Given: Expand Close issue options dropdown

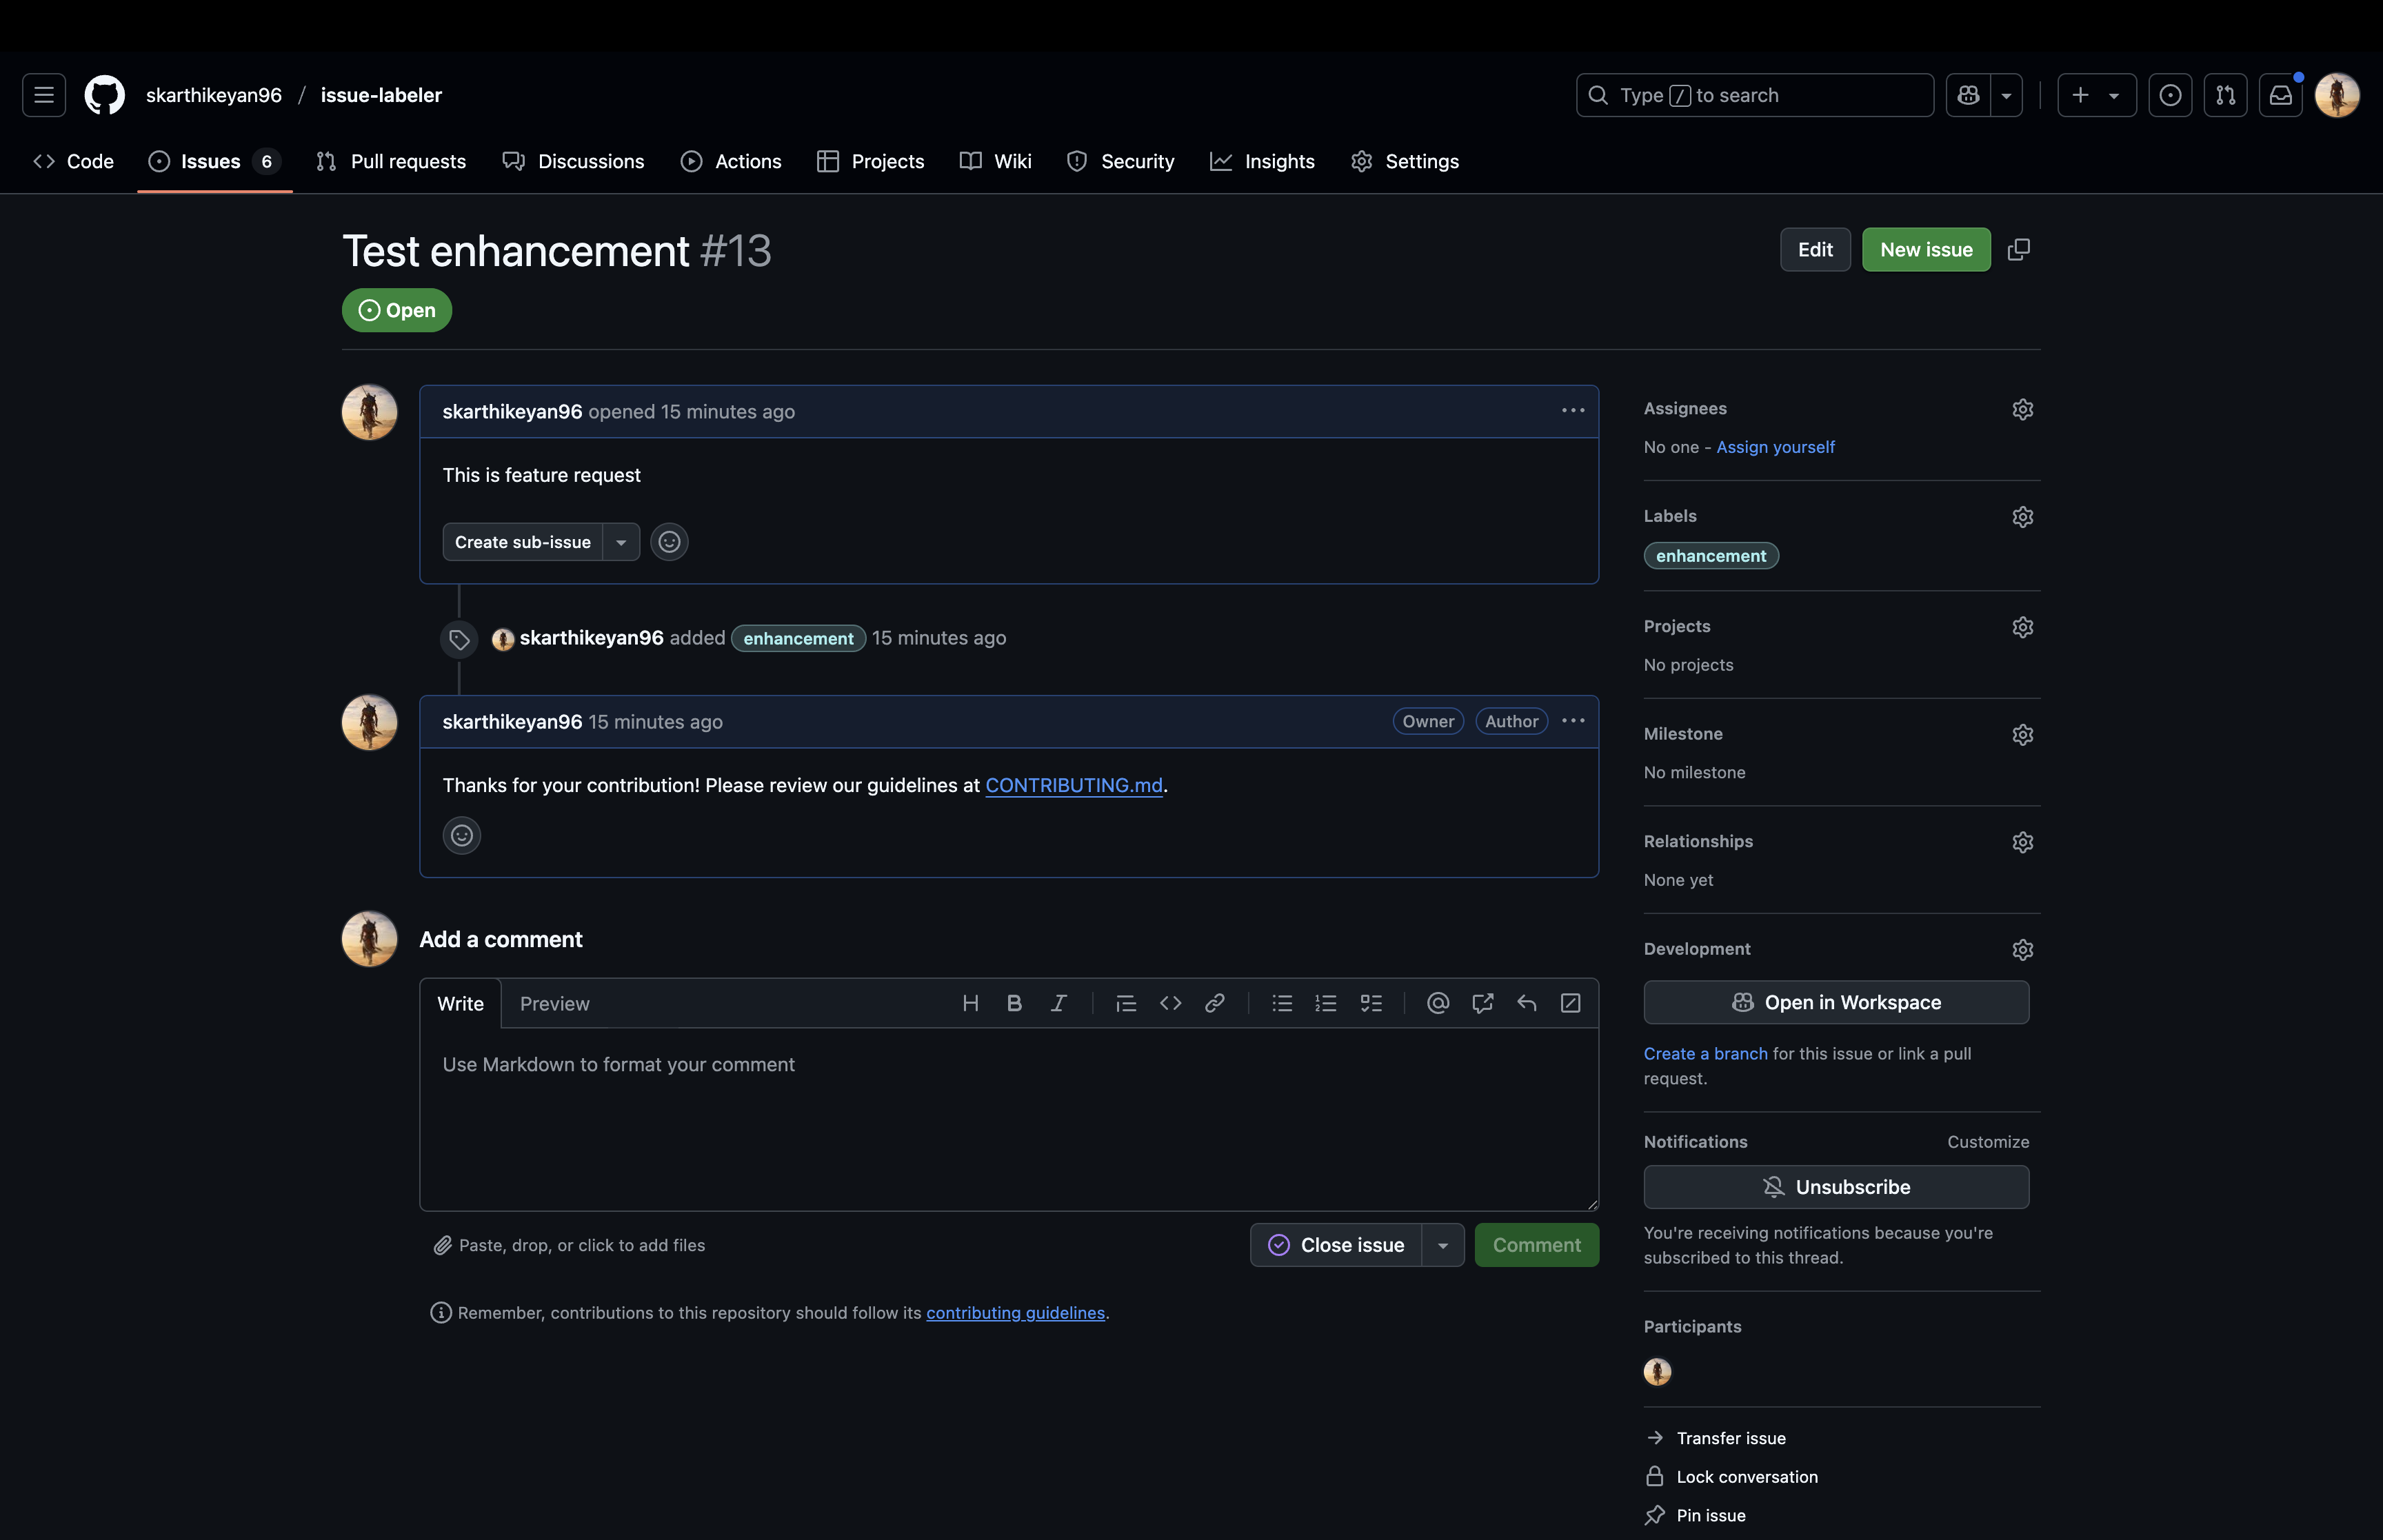Looking at the screenshot, I should 1442,1245.
